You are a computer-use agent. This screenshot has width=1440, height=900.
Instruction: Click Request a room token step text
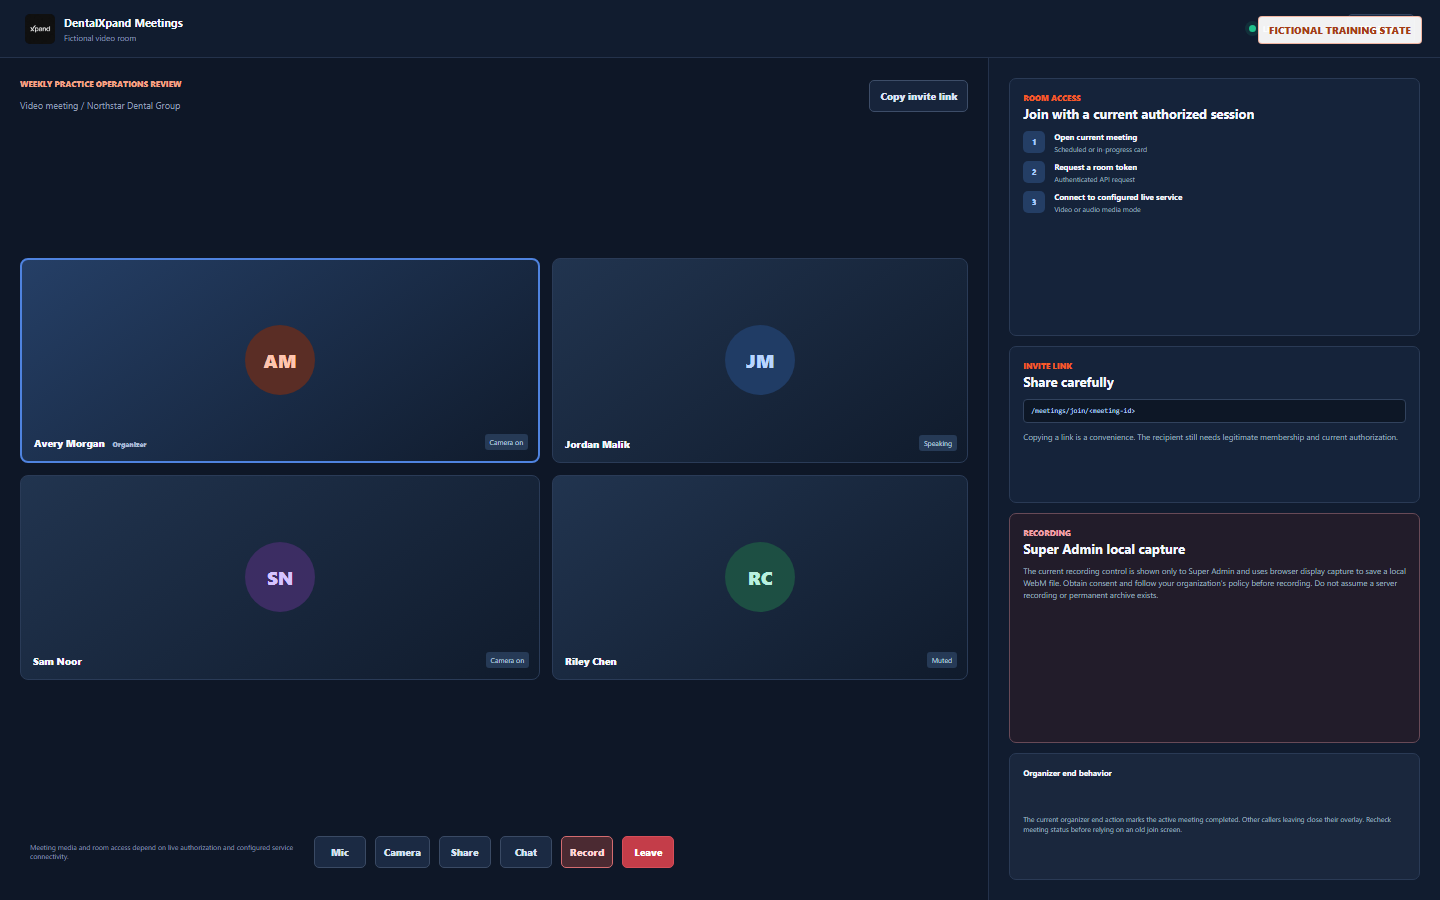click(1095, 167)
